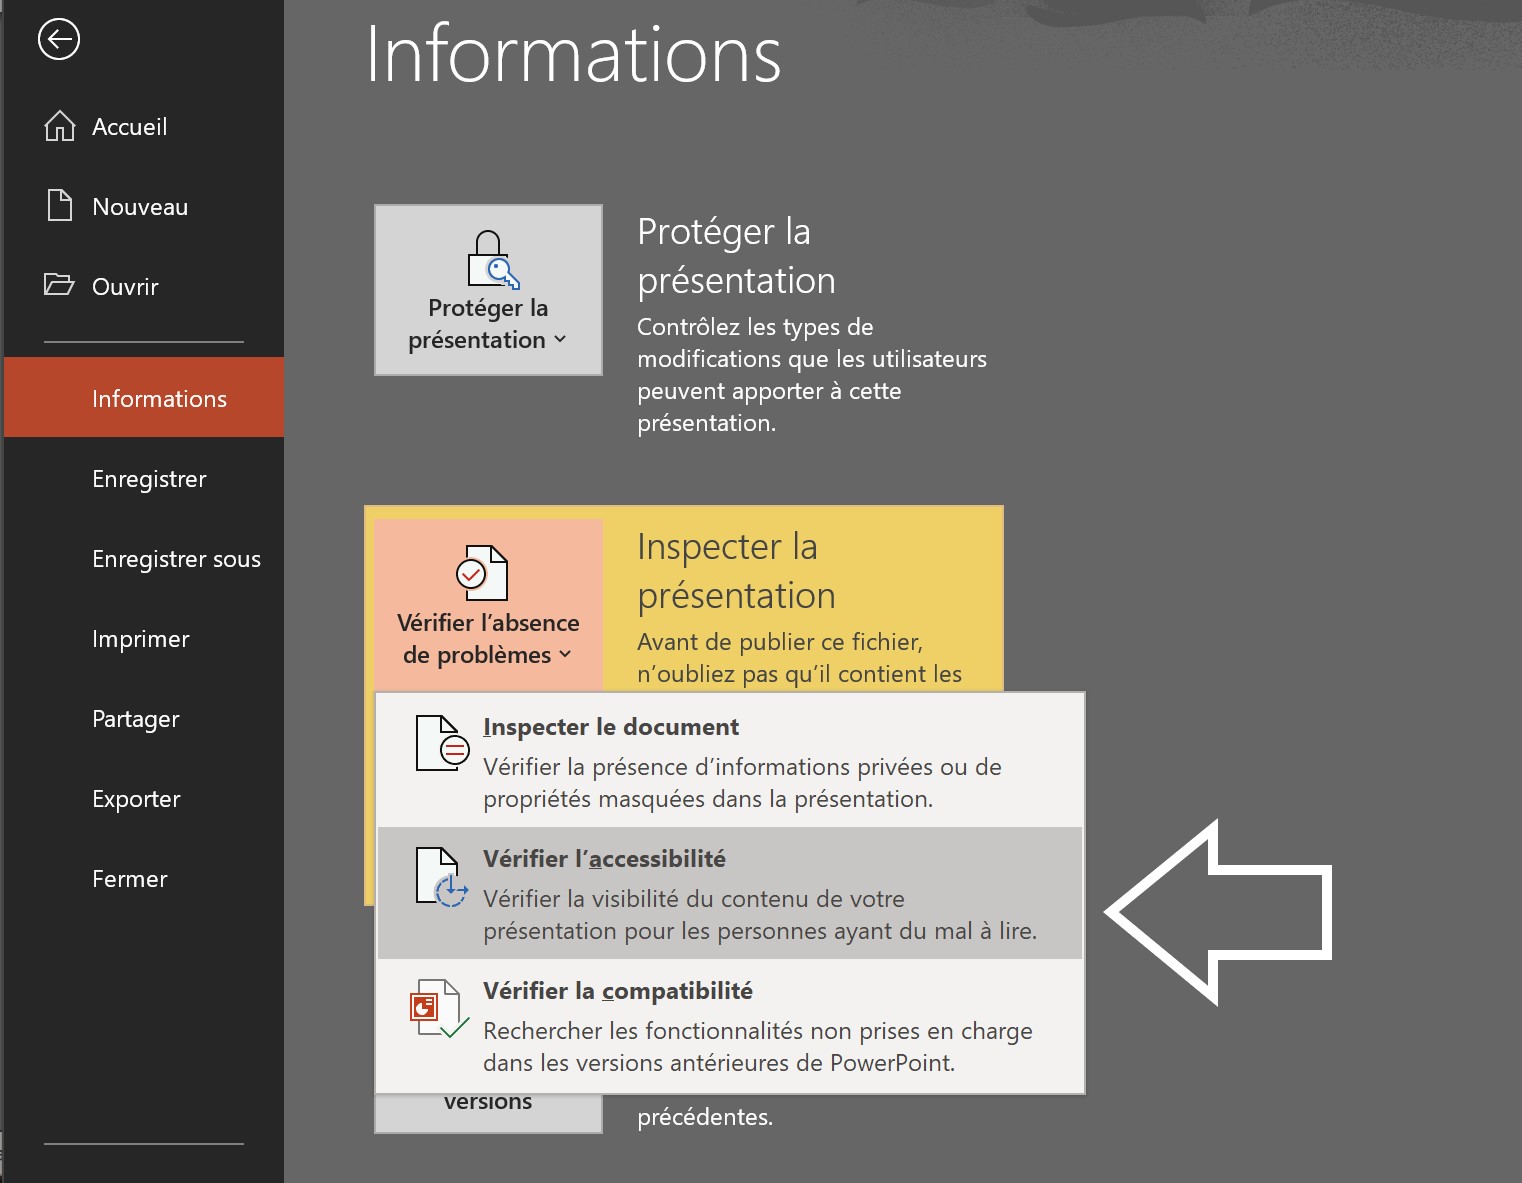Expand the Protéger la présentation dropdown chevron
The width and height of the screenshot is (1522, 1183).
coord(559,341)
